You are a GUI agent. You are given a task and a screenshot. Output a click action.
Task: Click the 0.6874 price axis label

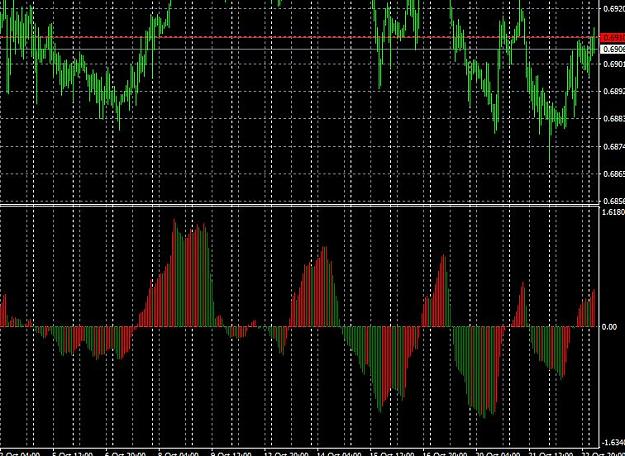(x=614, y=147)
